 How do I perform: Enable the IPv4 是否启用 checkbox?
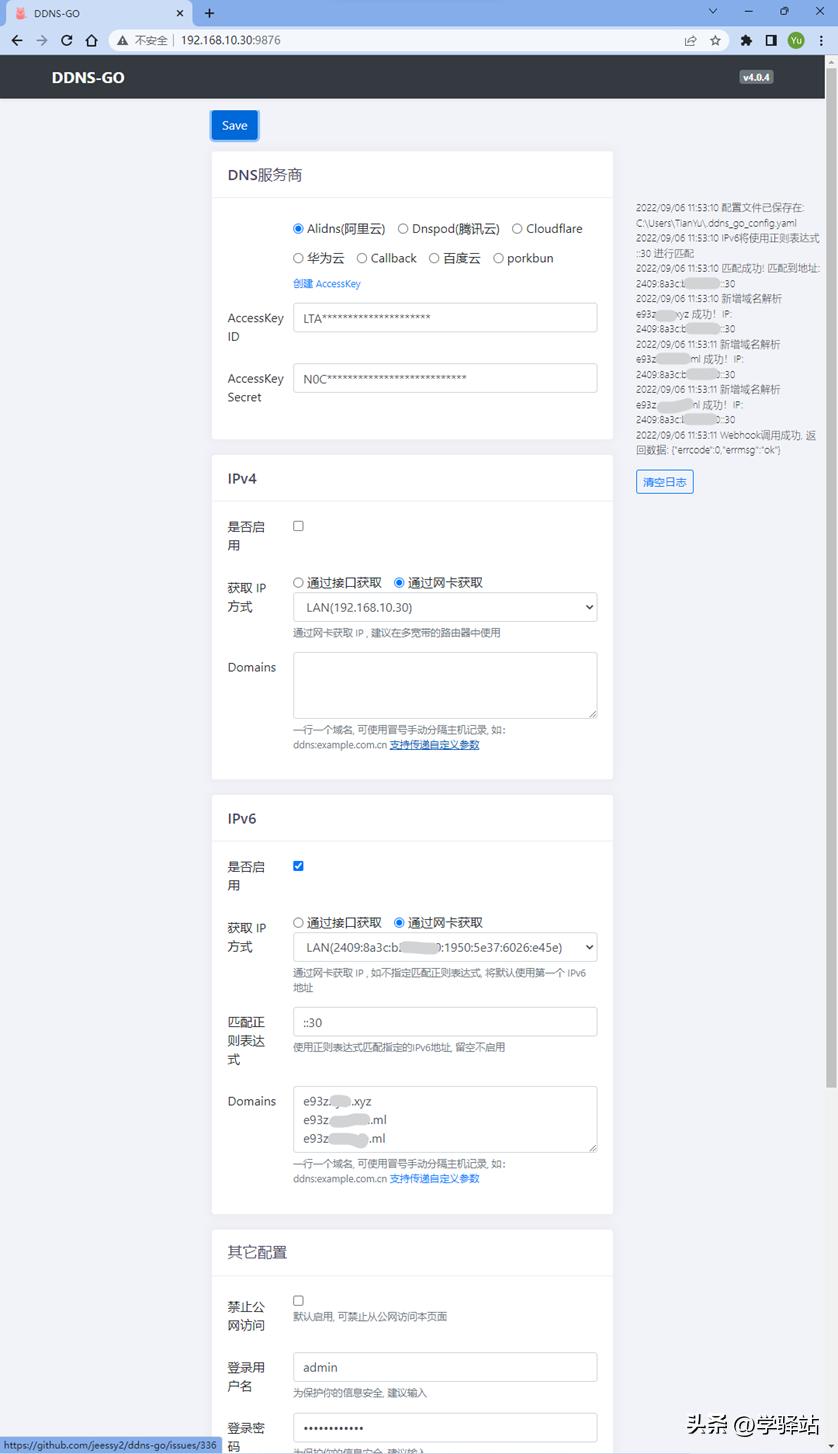point(297,525)
